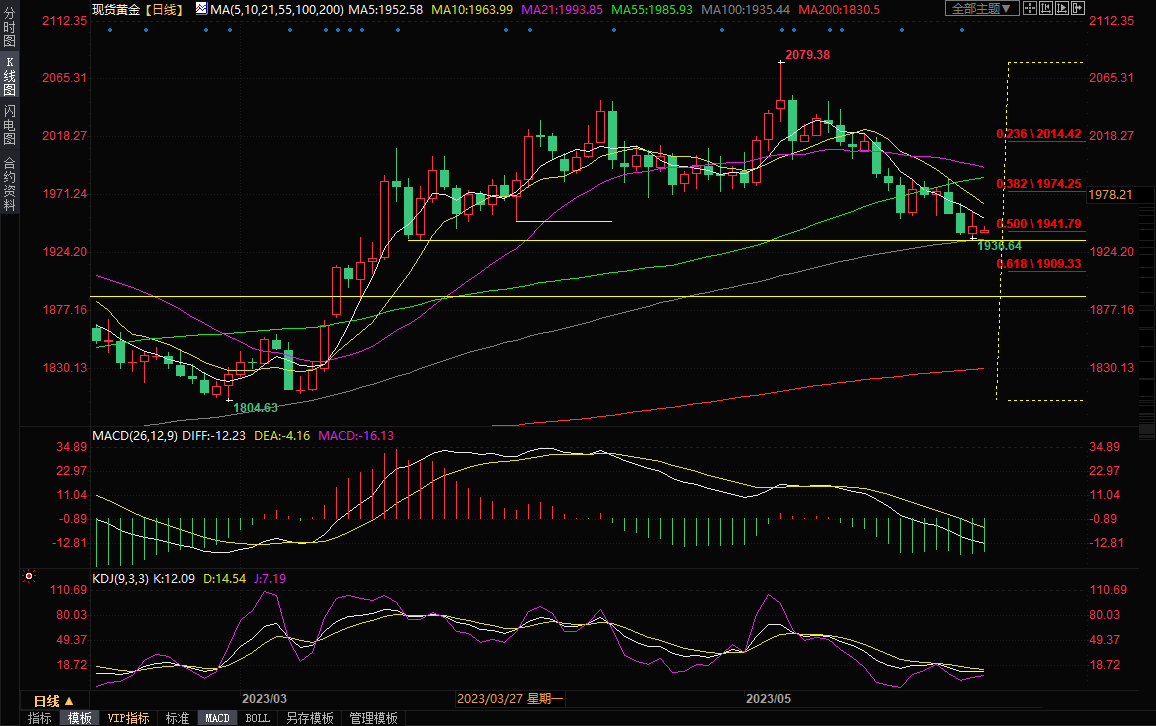Click the red sun icon beside KDJ
Viewport: 1156px width, 726px height.
[x=28, y=577]
